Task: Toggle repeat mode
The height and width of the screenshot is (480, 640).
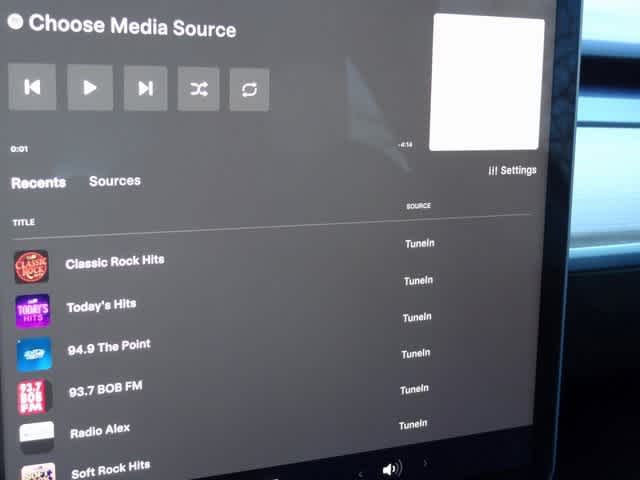Action: coord(249,90)
